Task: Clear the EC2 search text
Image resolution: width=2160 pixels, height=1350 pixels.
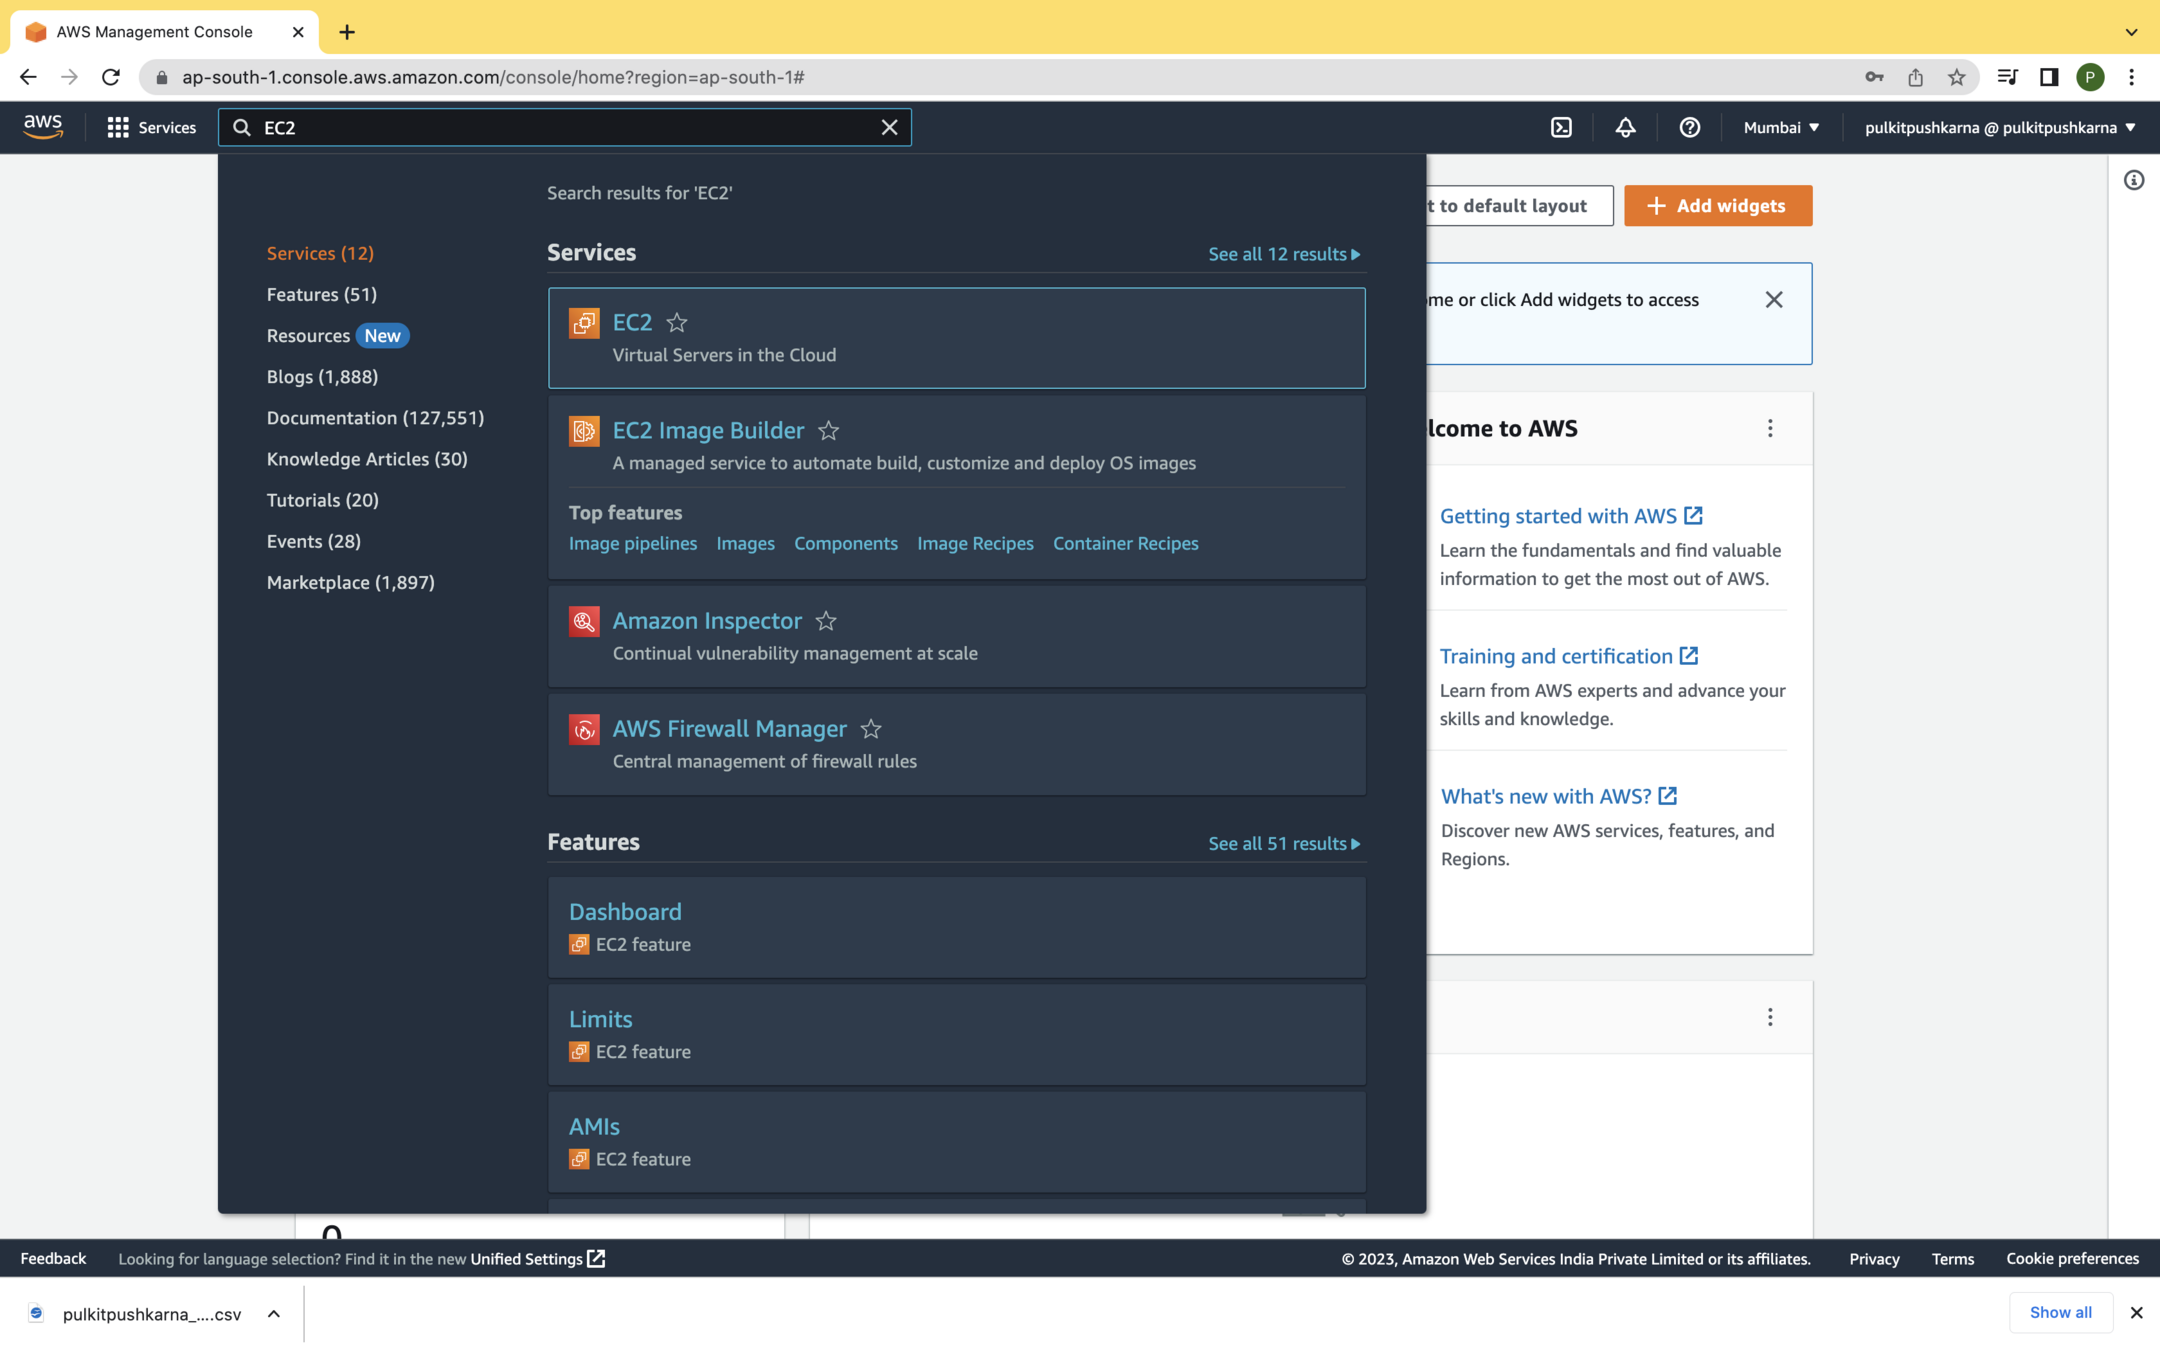Action: coord(889,127)
